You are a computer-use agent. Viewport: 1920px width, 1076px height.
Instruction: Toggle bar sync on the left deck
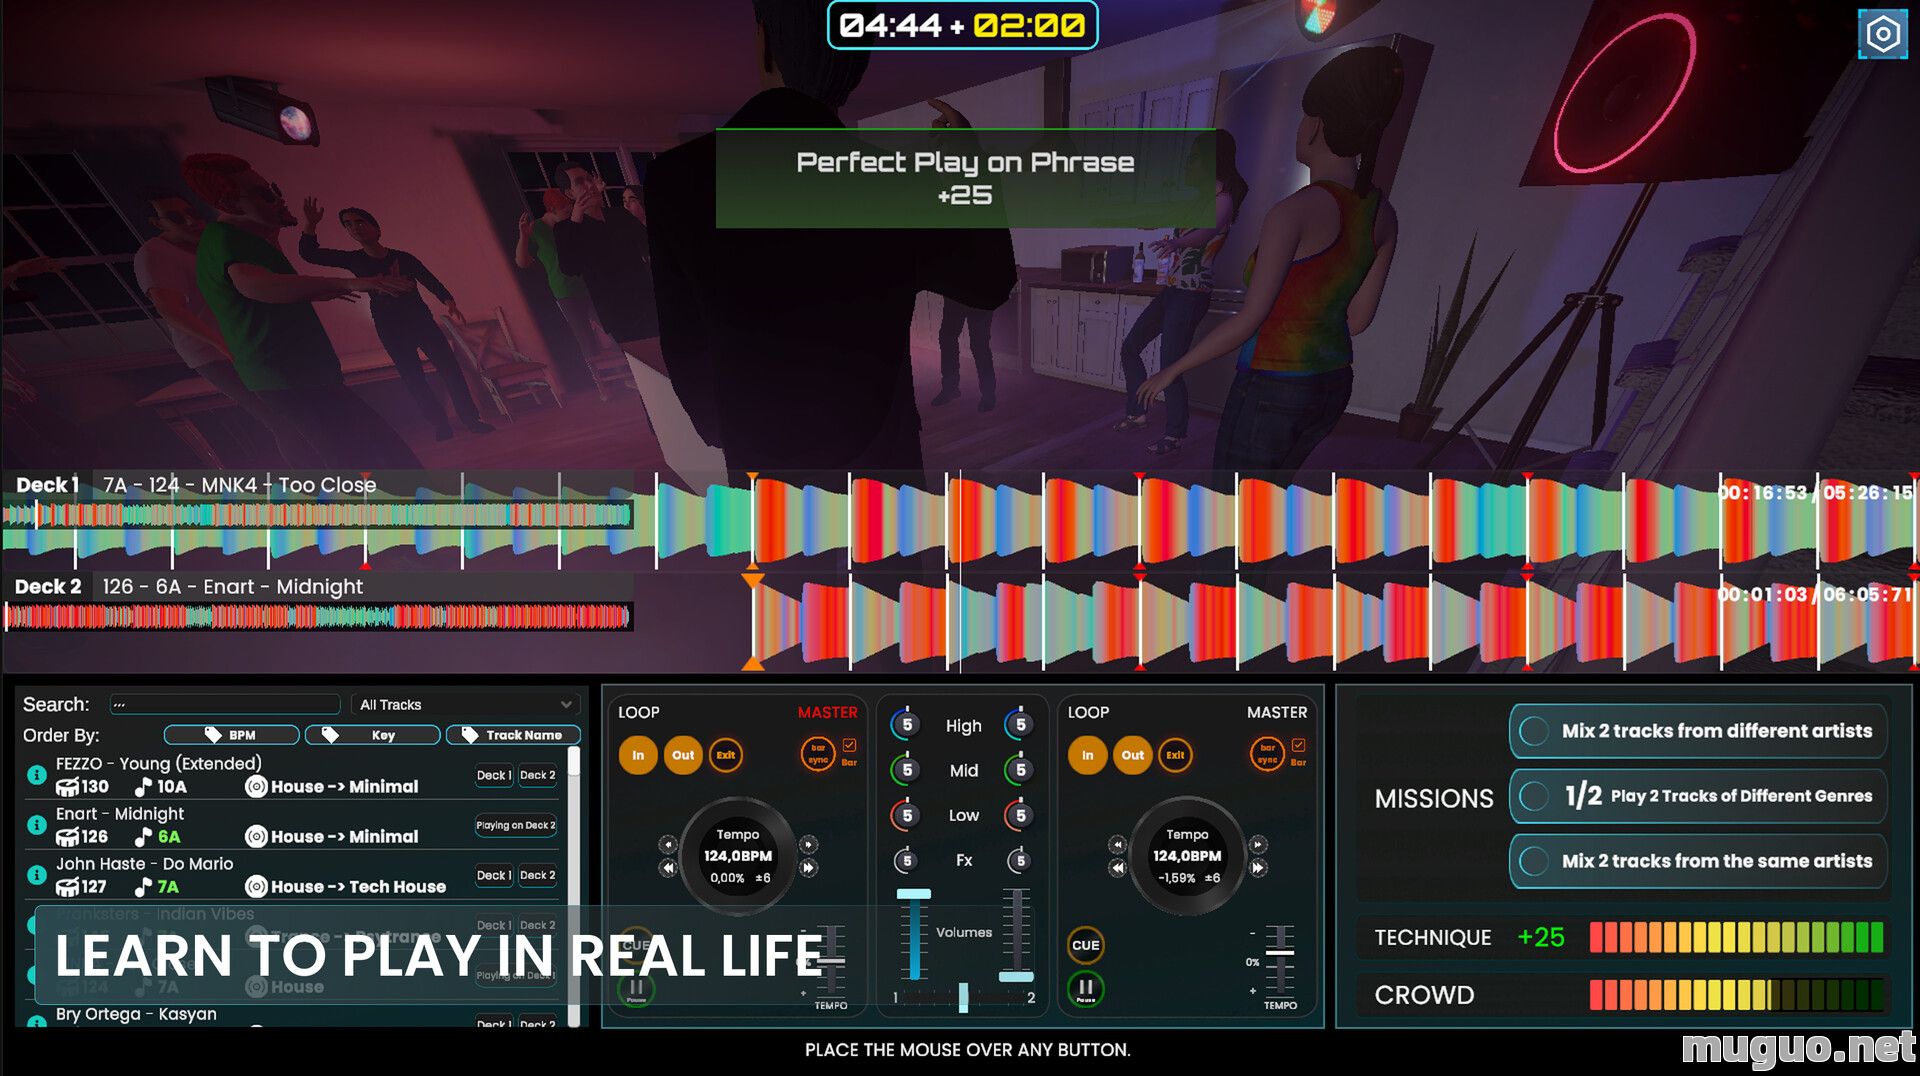point(818,754)
